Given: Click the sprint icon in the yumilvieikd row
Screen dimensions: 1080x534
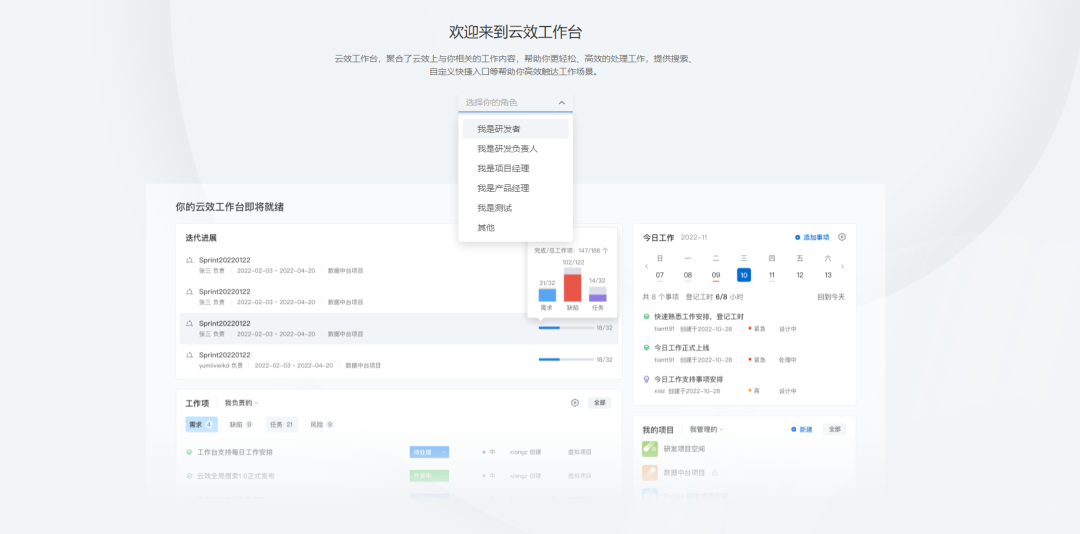Looking at the screenshot, I should tap(189, 355).
